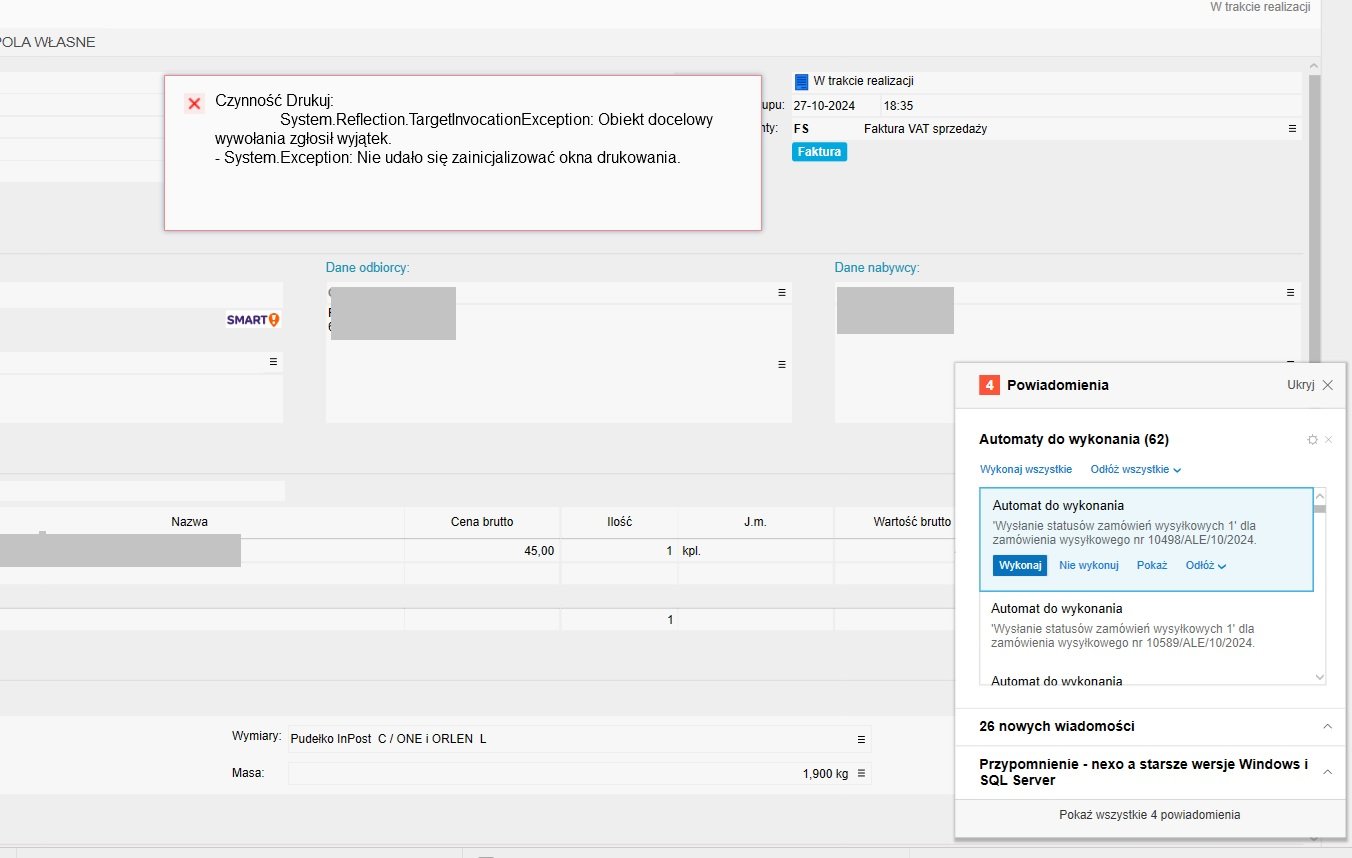The width and height of the screenshot is (1352, 858).
Task: Open the Faktura VAT sprzedaży list menu
Action: 1292,129
